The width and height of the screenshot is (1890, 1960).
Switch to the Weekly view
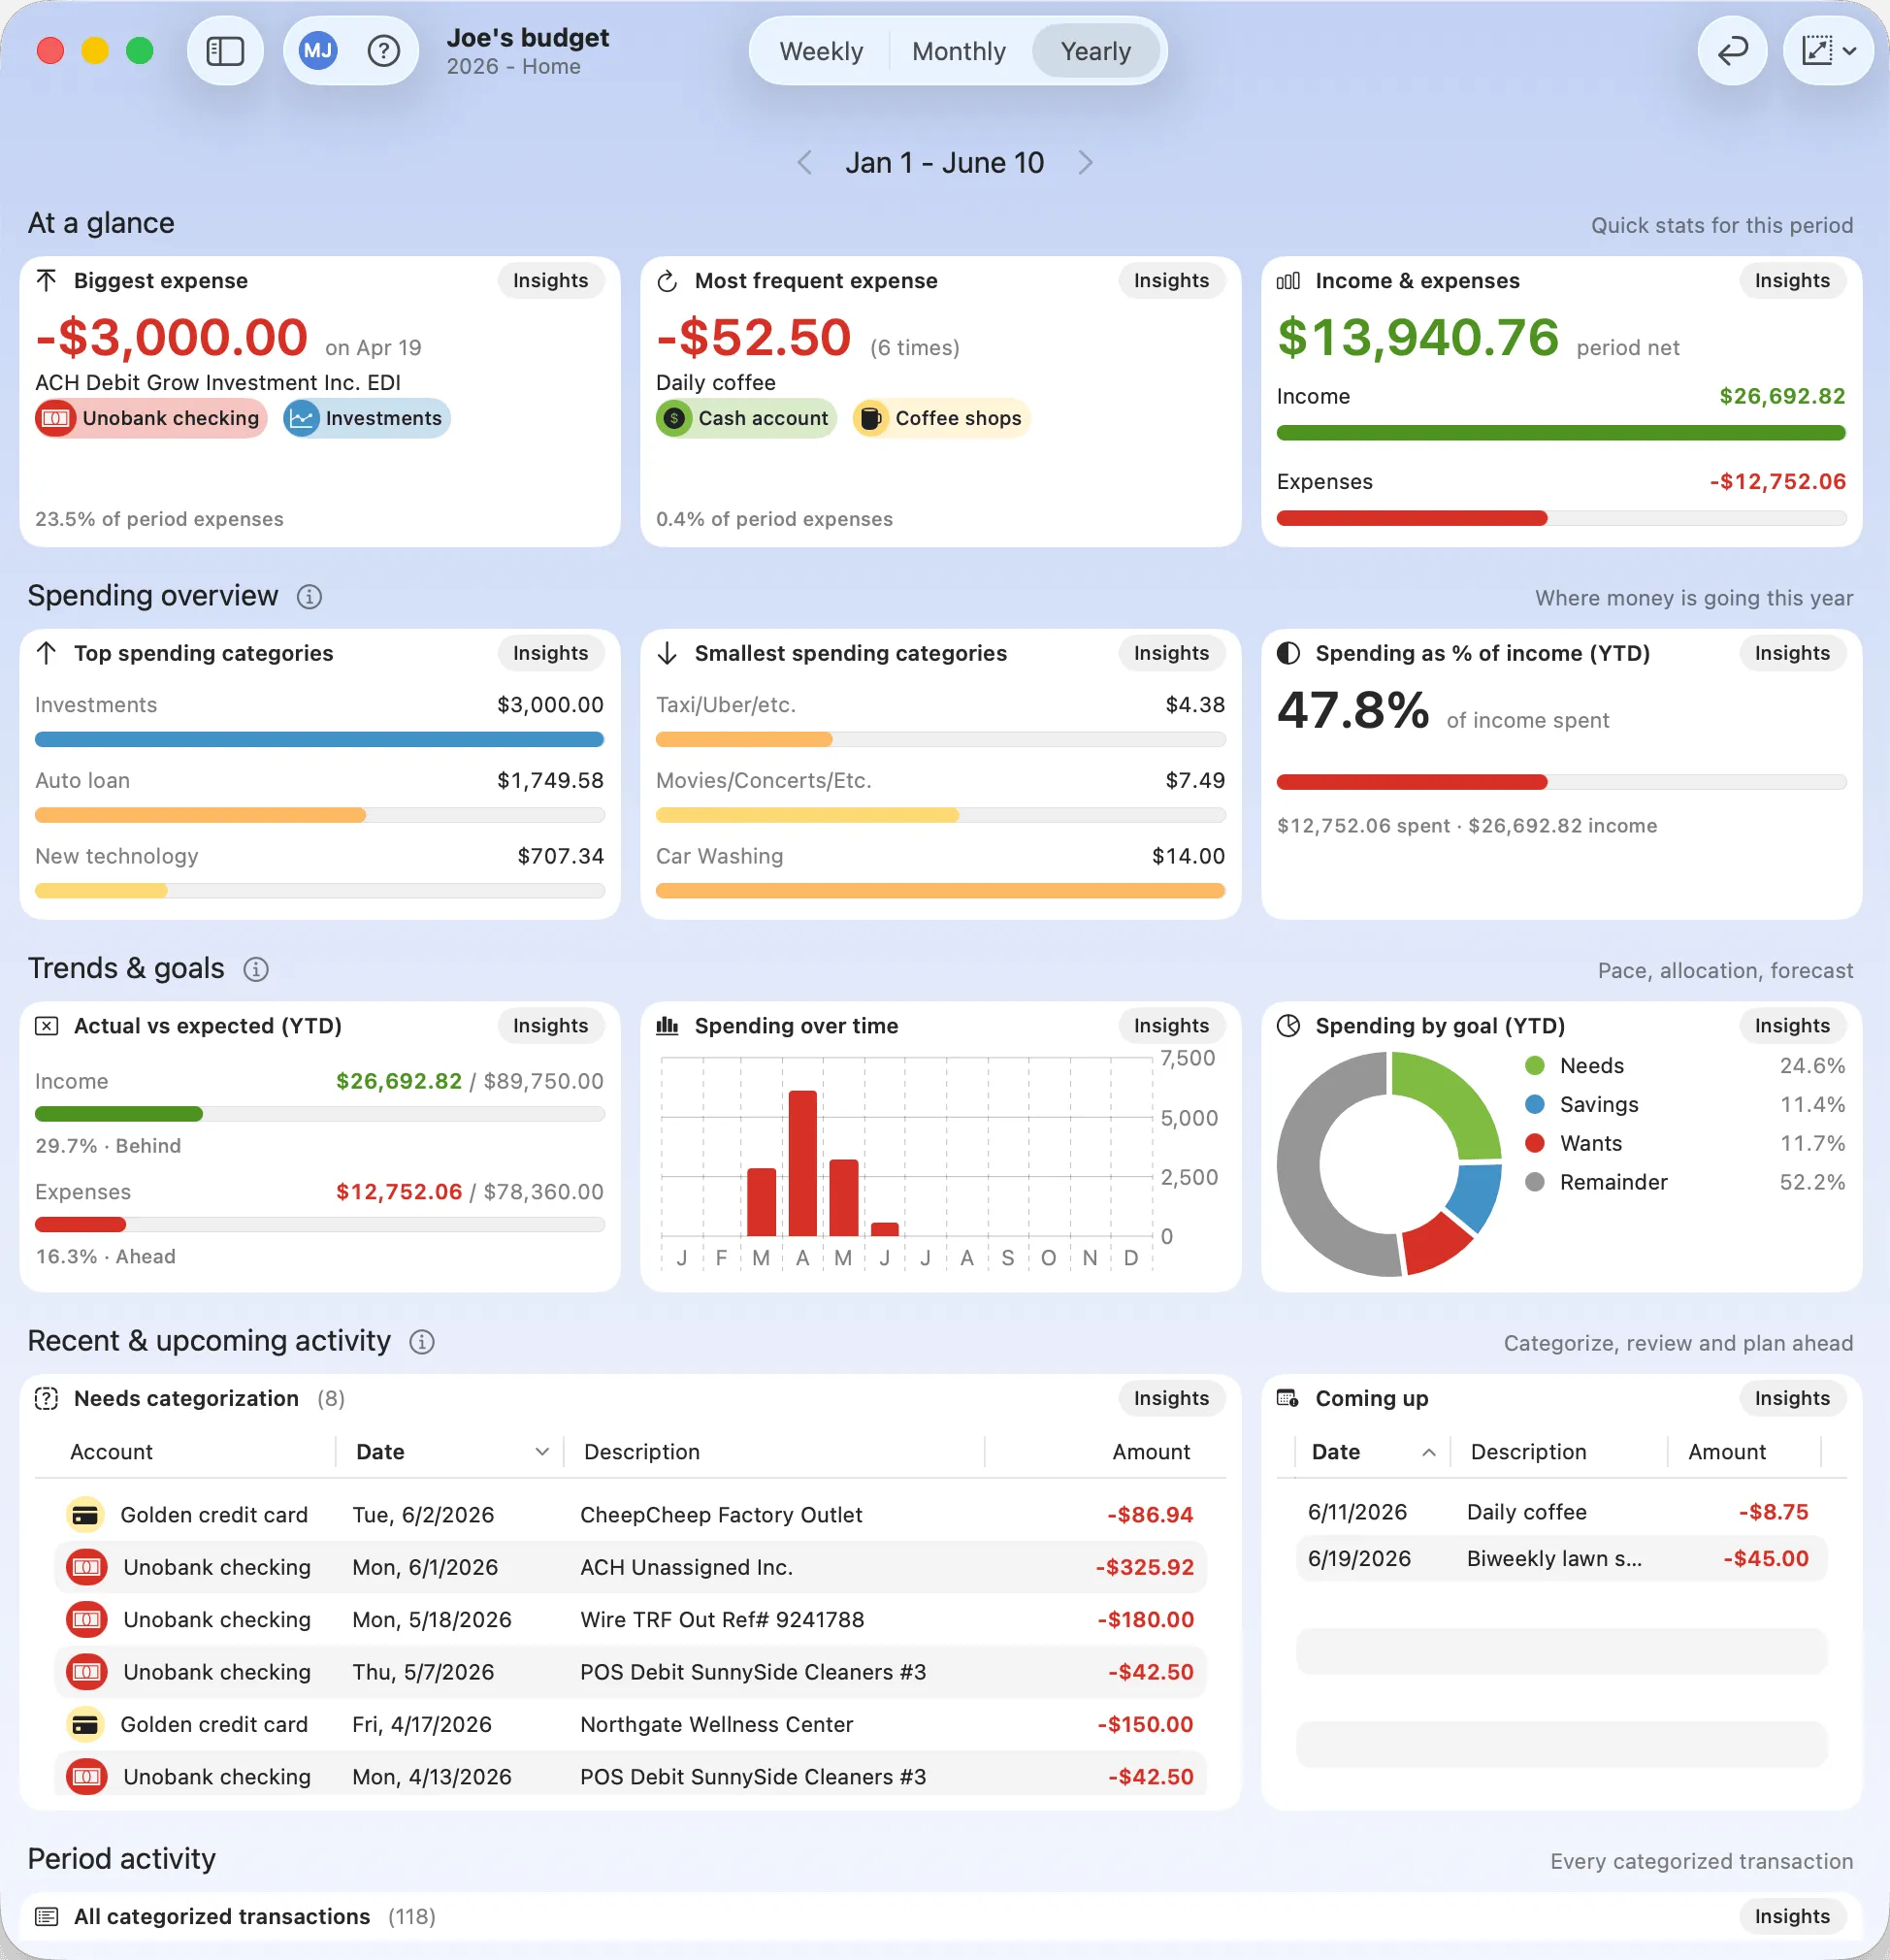coord(821,51)
